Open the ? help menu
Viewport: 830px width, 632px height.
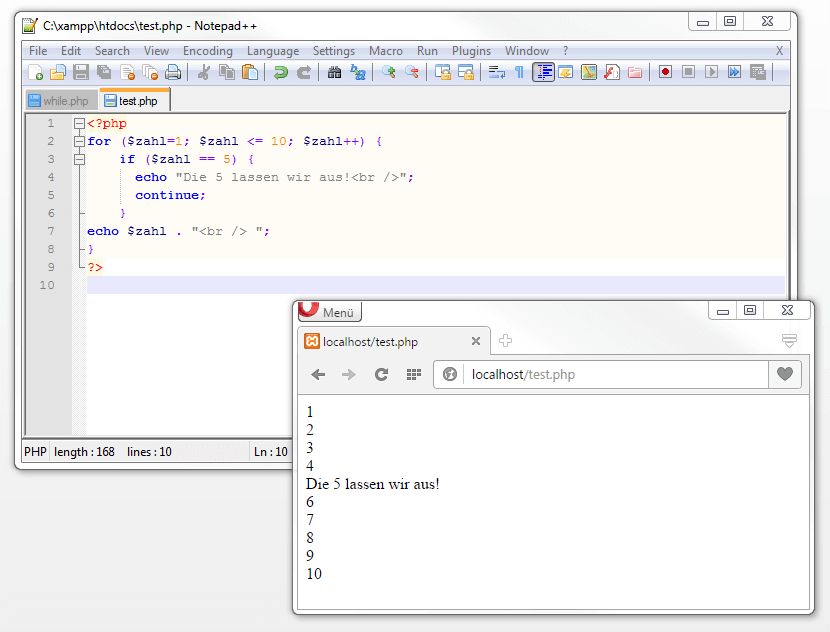[x=565, y=51]
